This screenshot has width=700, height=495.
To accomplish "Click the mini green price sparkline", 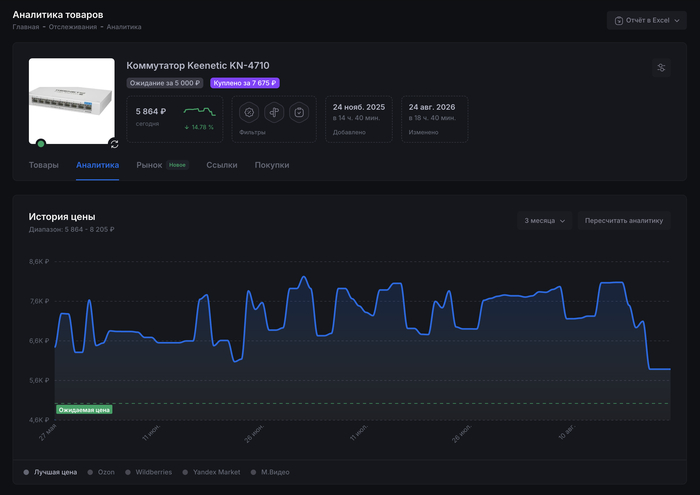I will coord(200,111).
